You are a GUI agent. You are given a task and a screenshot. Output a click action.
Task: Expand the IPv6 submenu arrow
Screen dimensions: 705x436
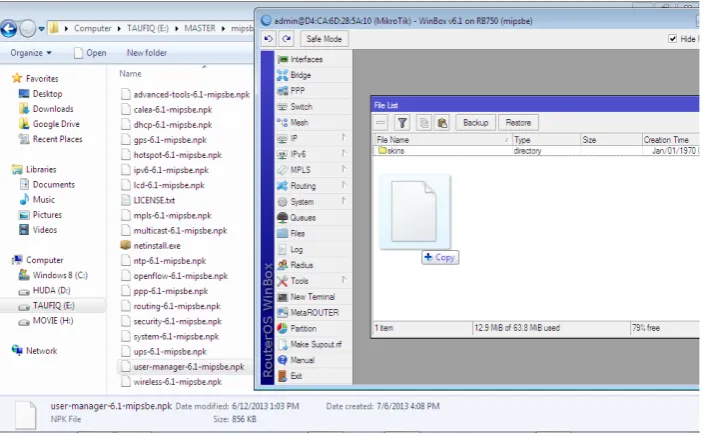click(344, 154)
